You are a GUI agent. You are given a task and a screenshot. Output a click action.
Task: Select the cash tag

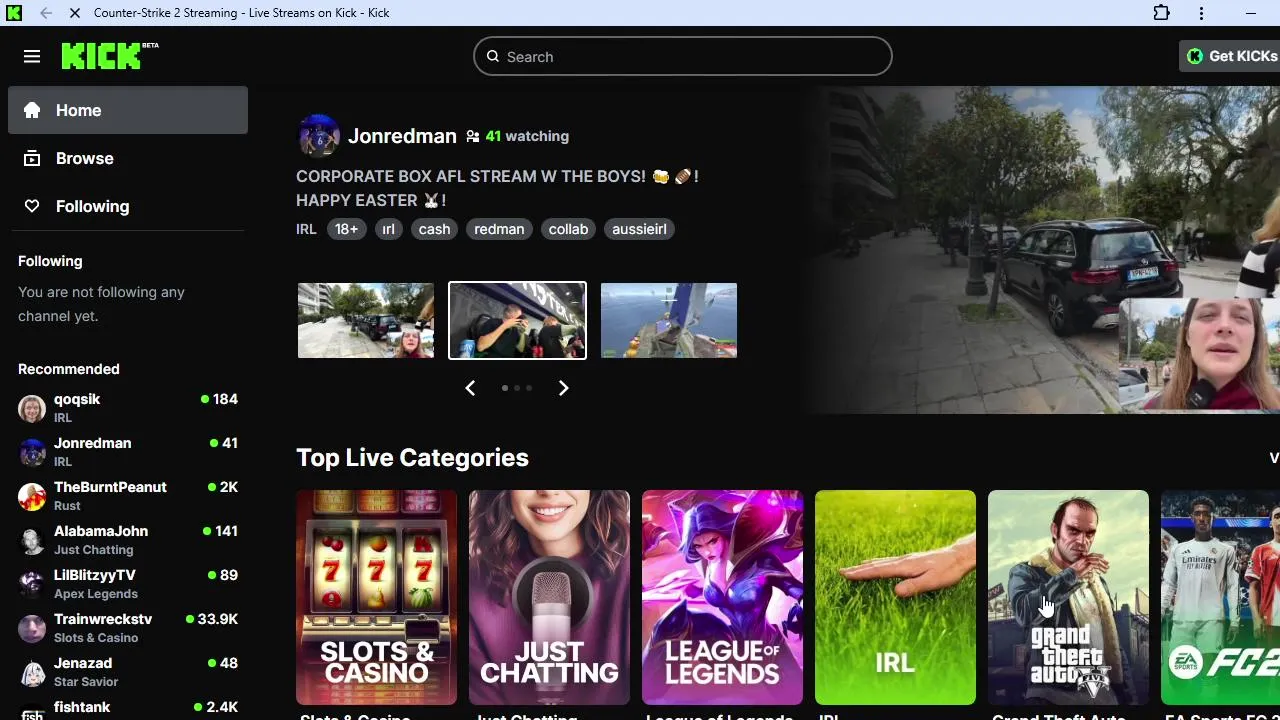tap(434, 229)
